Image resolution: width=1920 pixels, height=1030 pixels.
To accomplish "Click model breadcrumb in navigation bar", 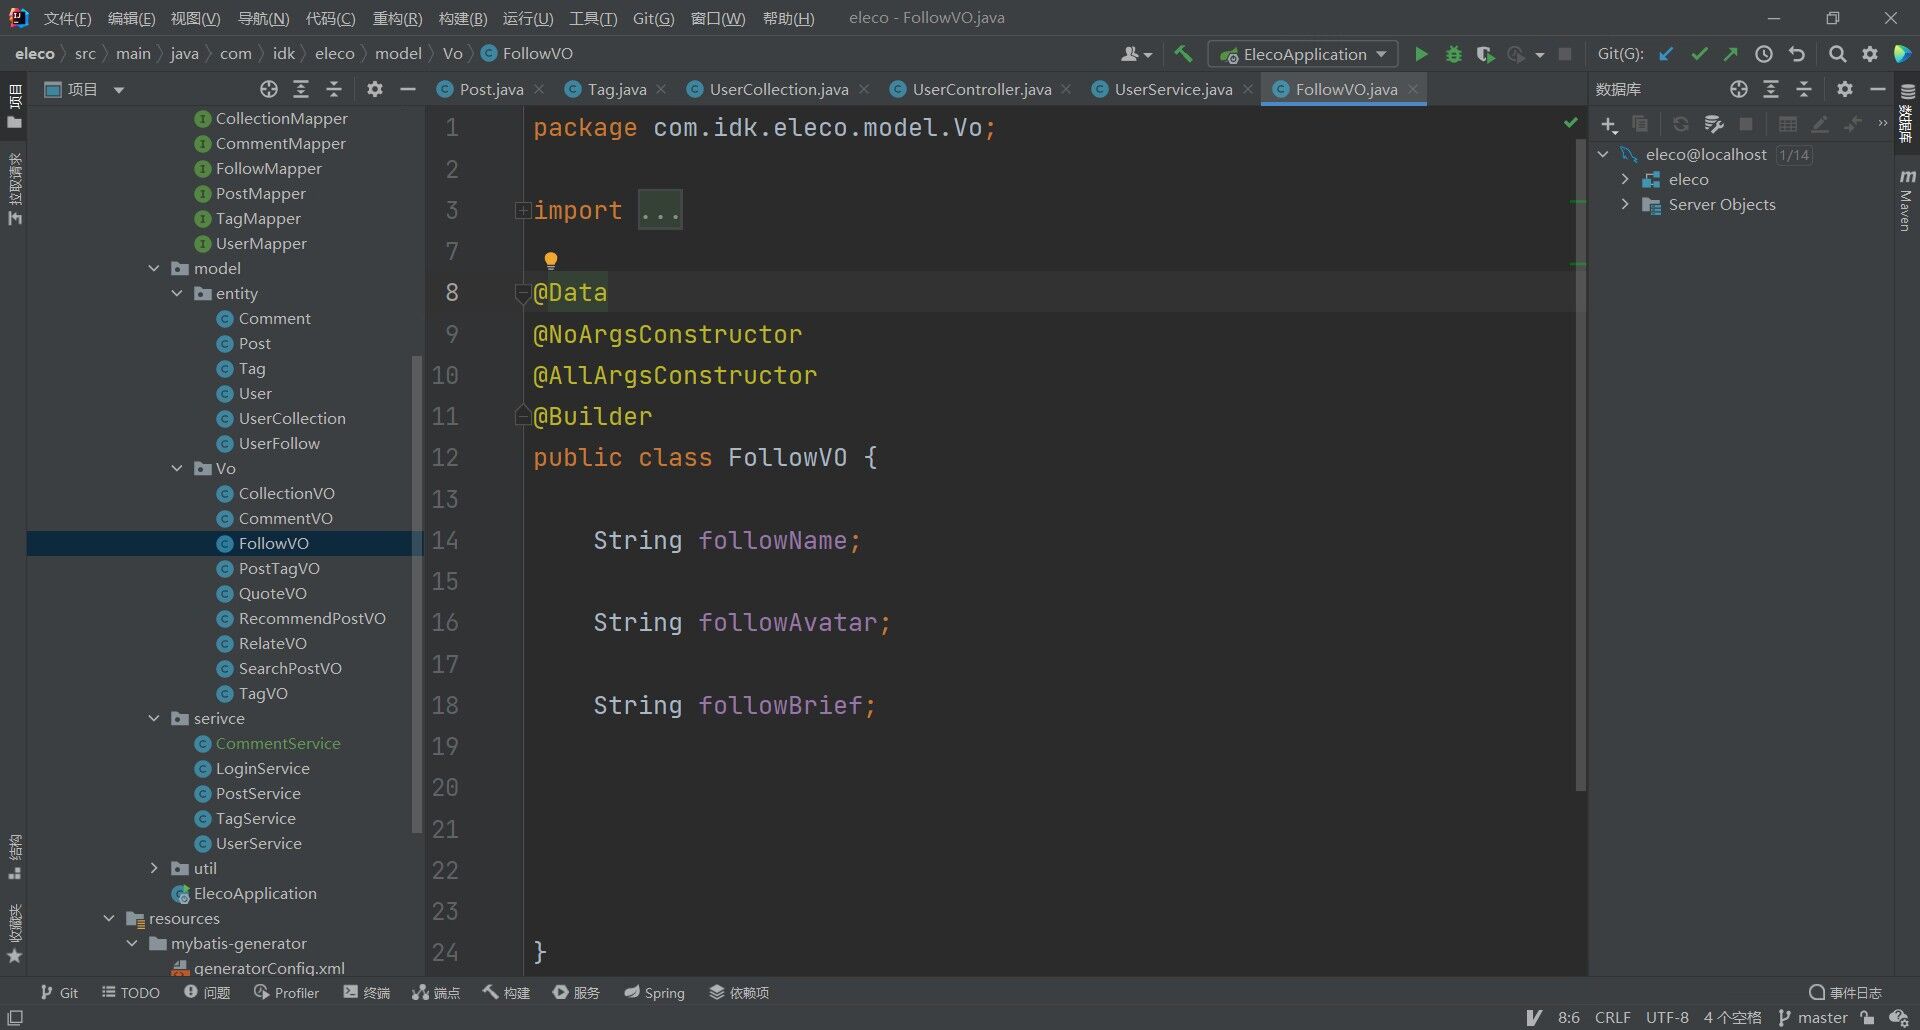I will [x=398, y=53].
